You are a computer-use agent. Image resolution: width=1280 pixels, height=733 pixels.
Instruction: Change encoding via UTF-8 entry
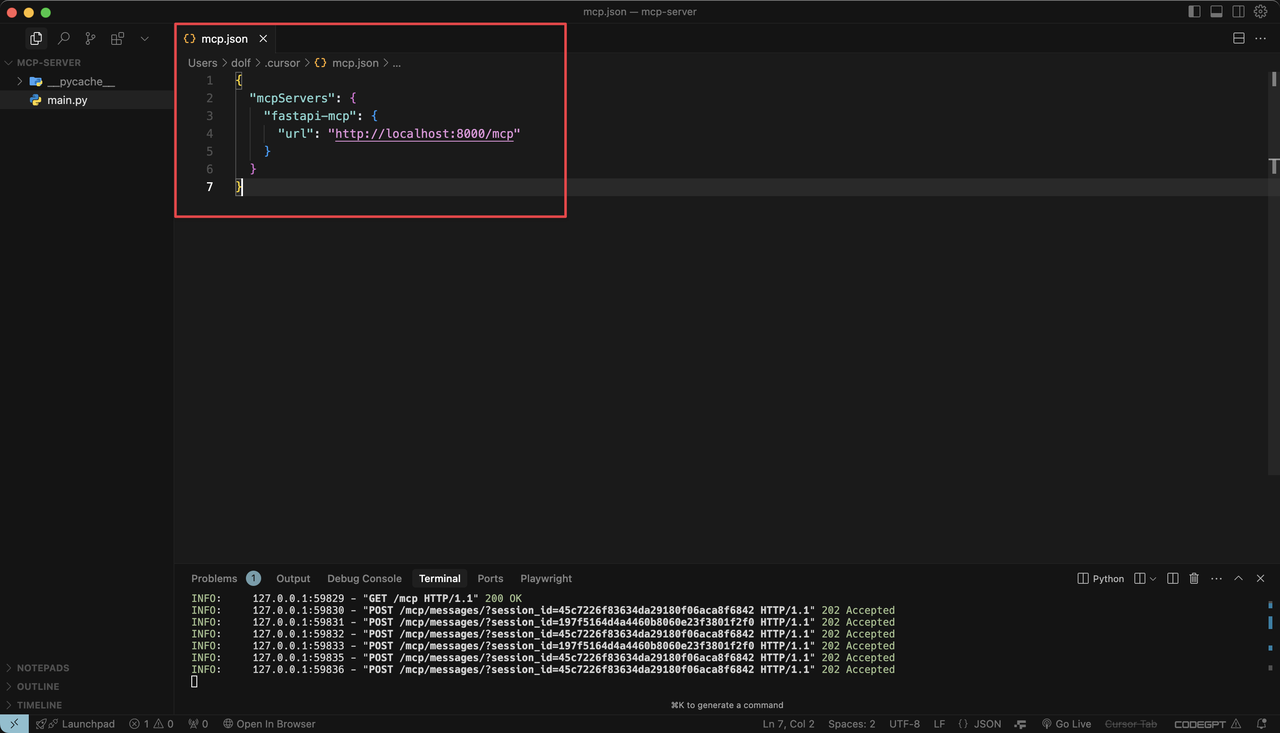tap(904, 723)
